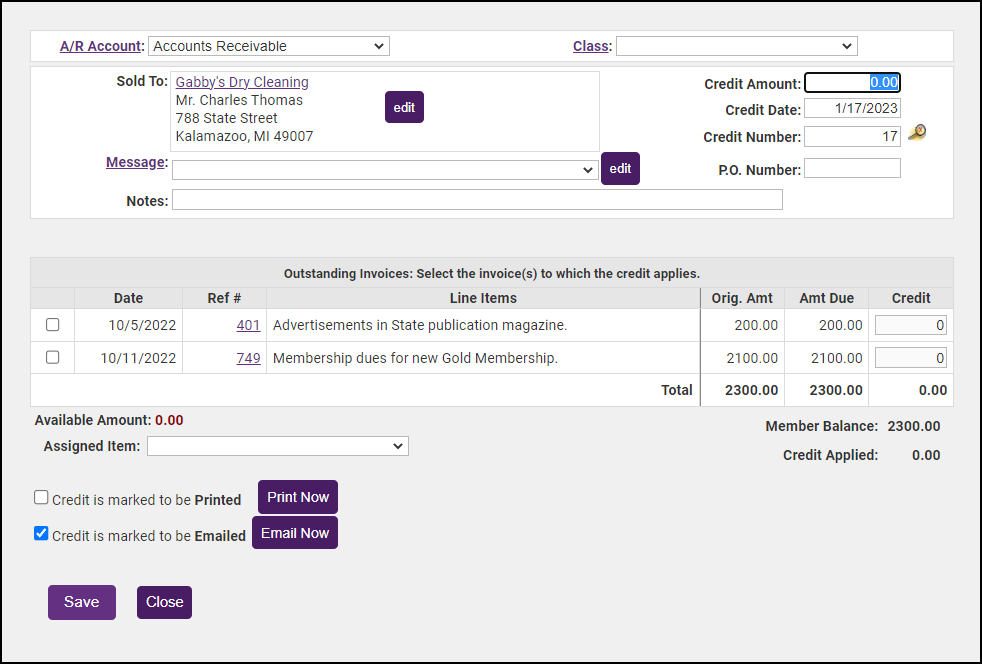Viewport: 982px width, 664px height.
Task: Select the P.O. Number field
Action: tap(852, 169)
